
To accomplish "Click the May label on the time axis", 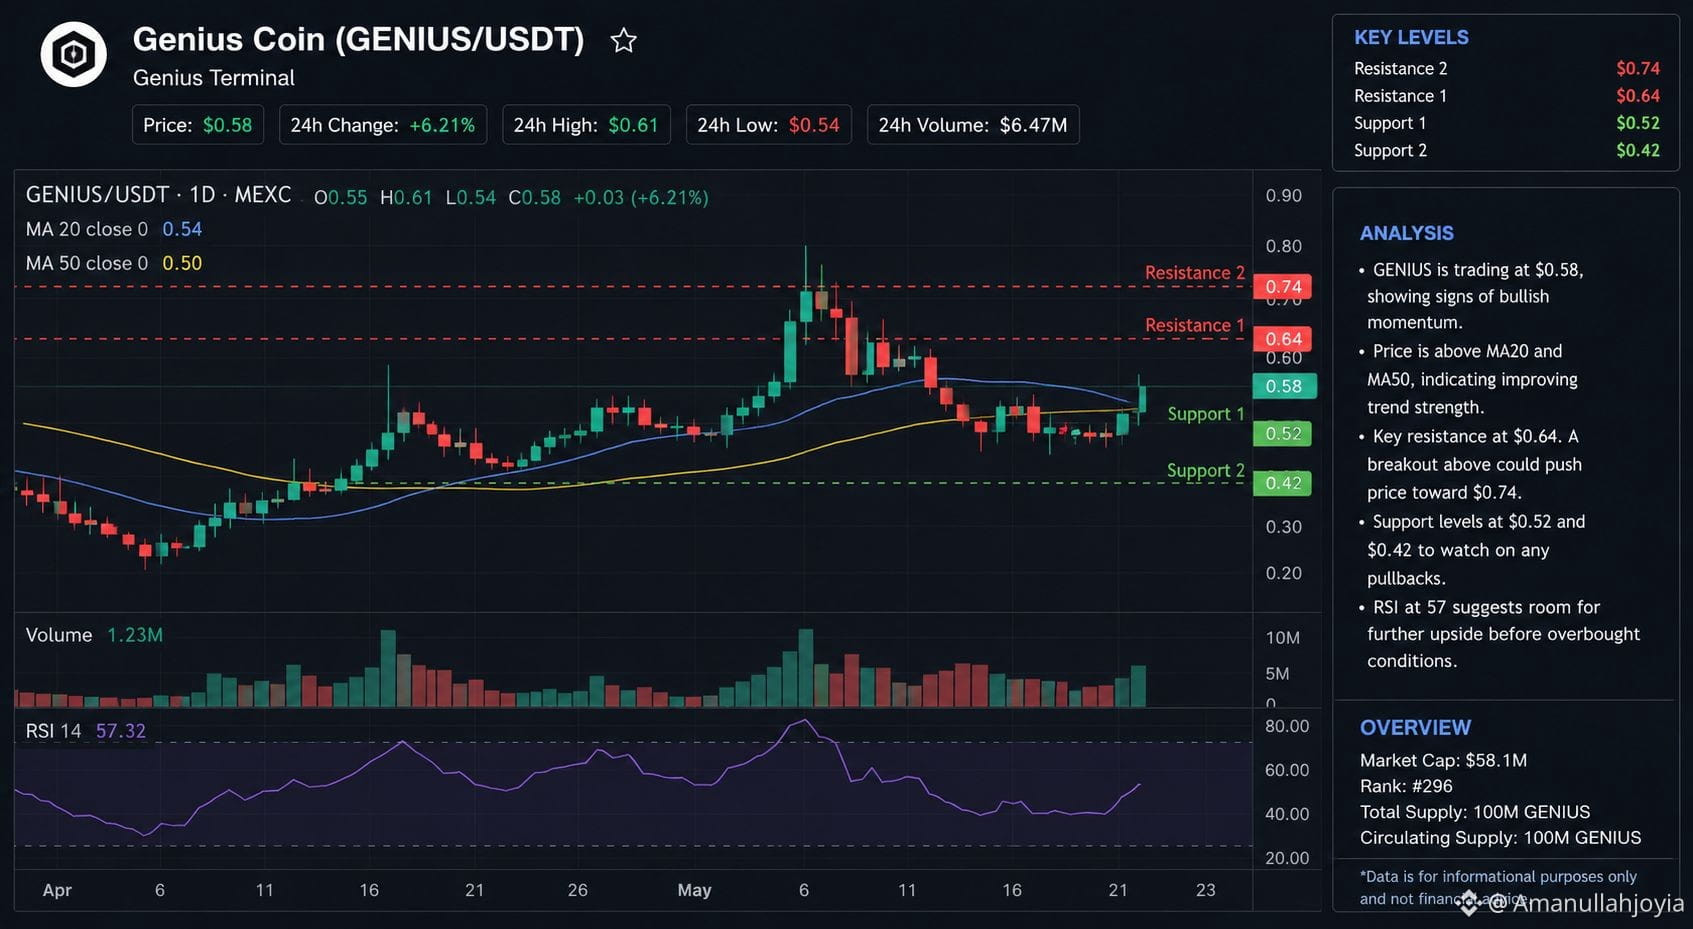I will (694, 890).
